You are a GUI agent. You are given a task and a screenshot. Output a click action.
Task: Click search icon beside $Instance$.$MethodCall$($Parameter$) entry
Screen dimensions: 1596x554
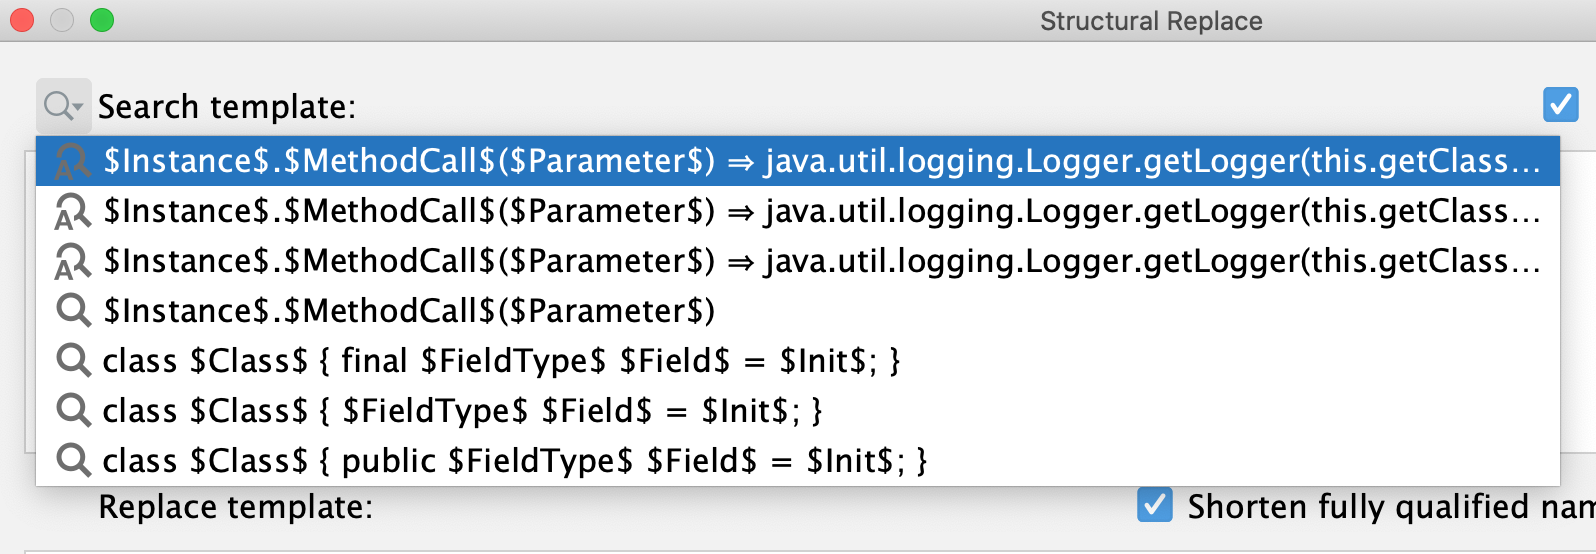pos(72,310)
